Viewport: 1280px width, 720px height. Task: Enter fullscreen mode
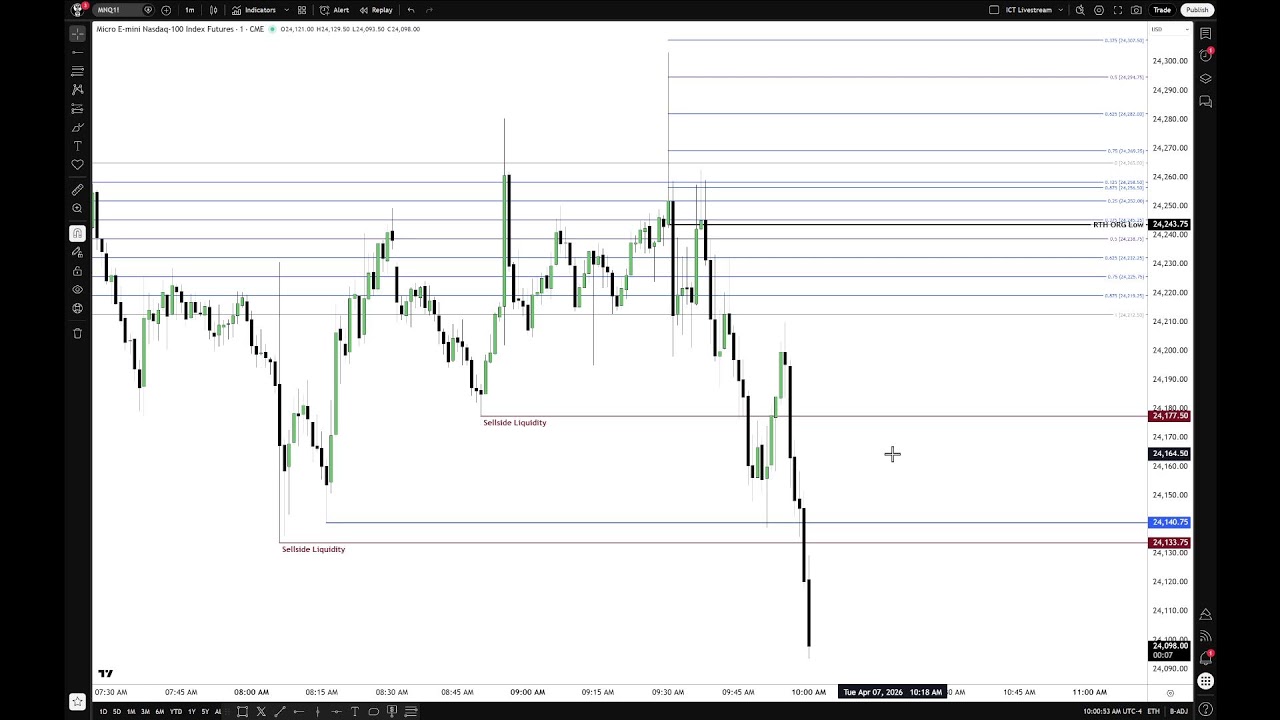point(1120,10)
